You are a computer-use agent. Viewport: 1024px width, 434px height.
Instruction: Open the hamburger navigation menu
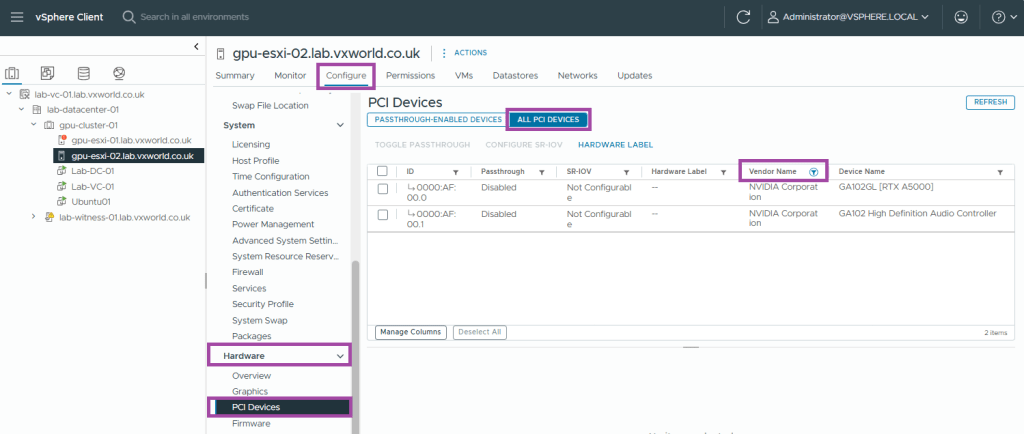[x=17, y=17]
